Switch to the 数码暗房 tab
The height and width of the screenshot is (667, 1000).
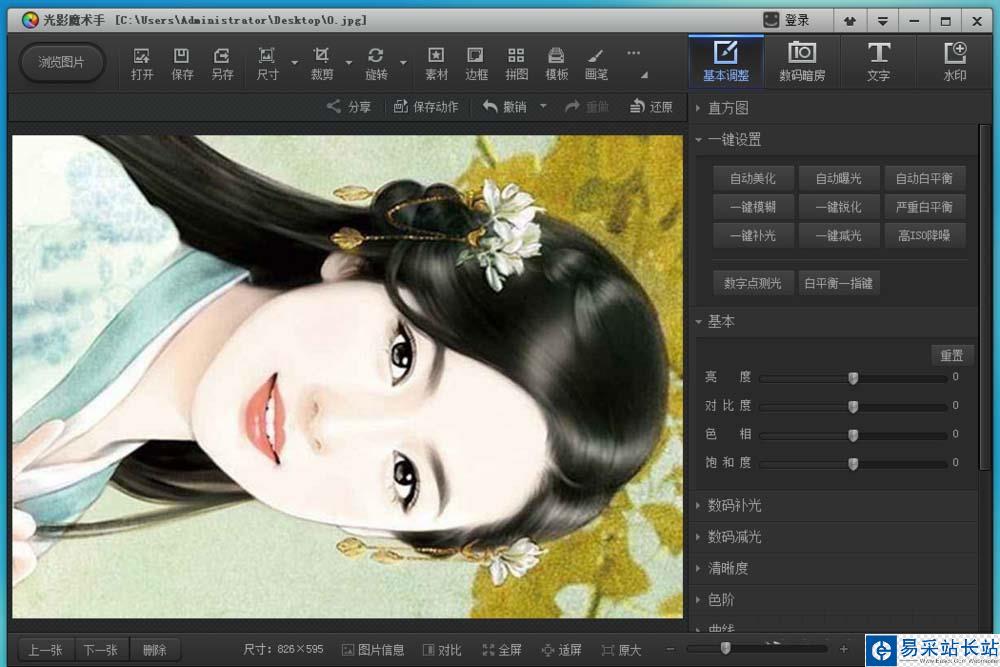click(802, 61)
